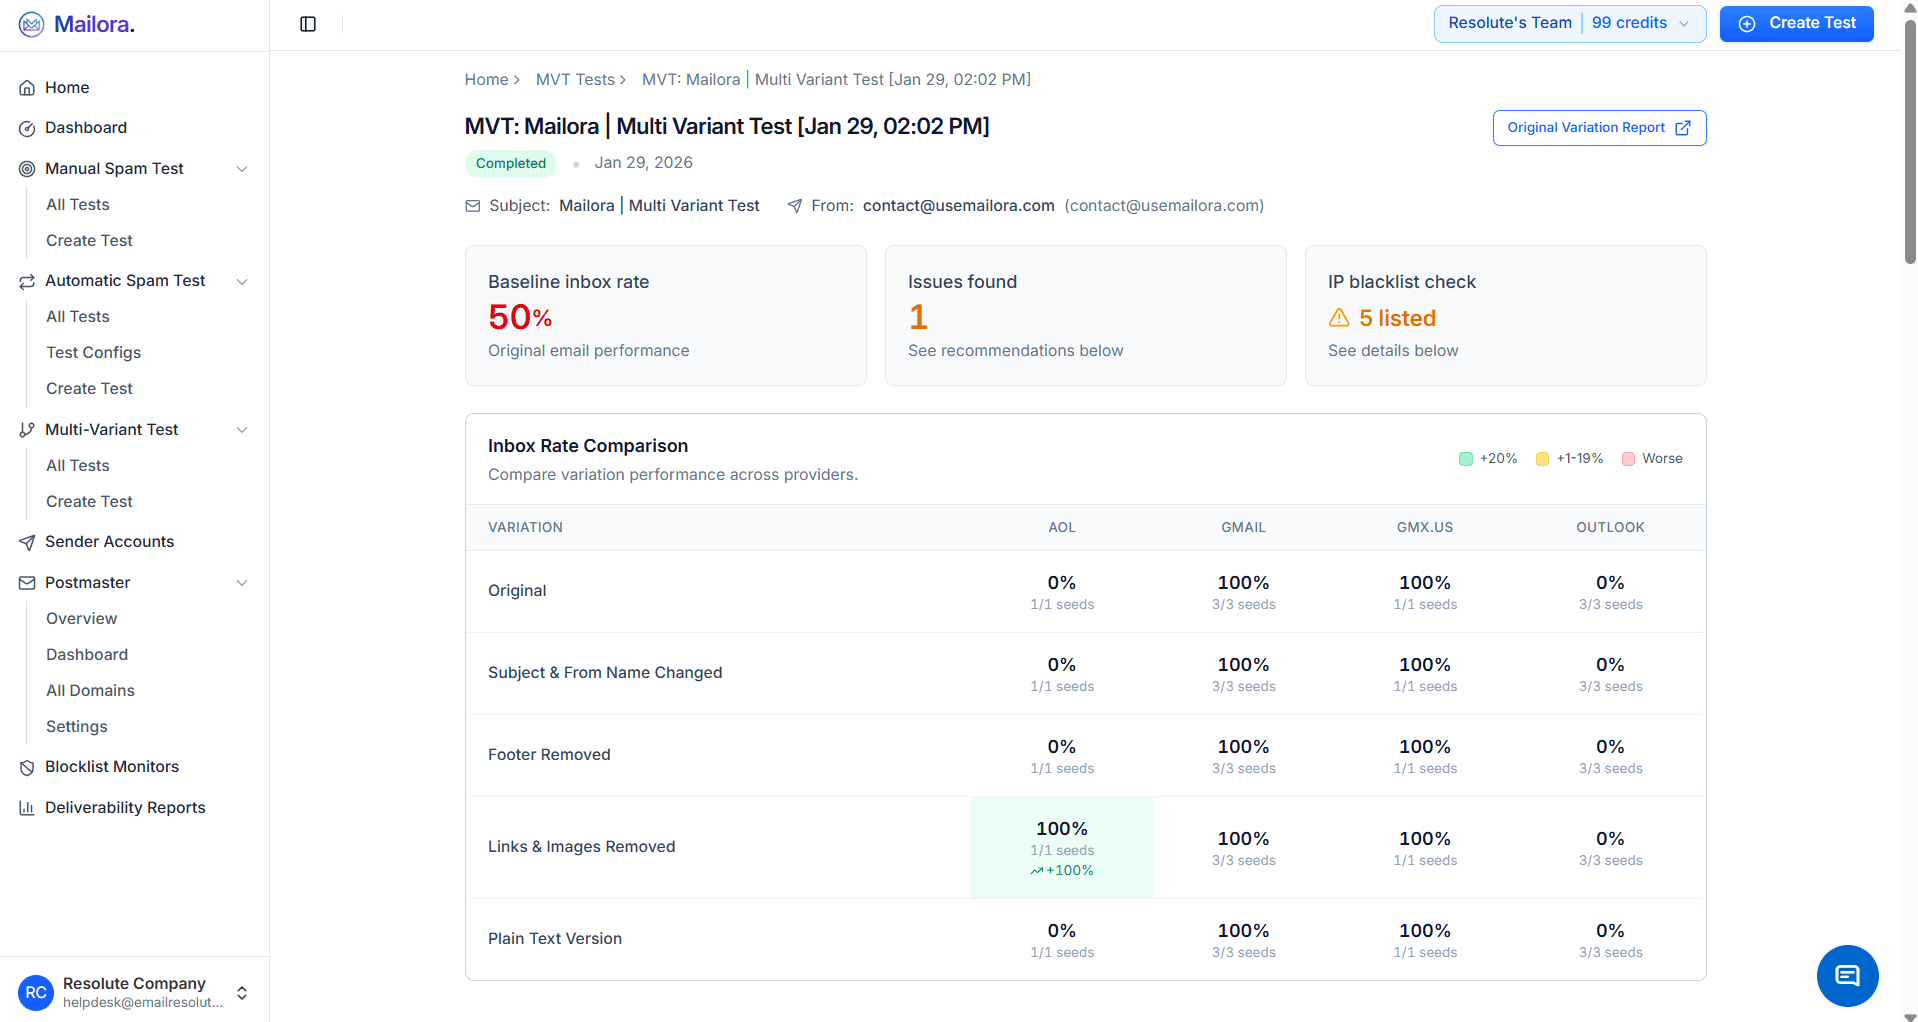Click the Automatic Spam Test refresh icon
This screenshot has height=1022, width=1918.
(x=27, y=281)
